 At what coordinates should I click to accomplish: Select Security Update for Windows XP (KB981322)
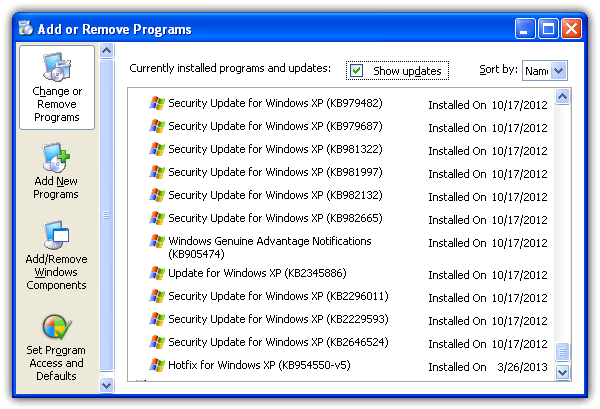[275, 149]
